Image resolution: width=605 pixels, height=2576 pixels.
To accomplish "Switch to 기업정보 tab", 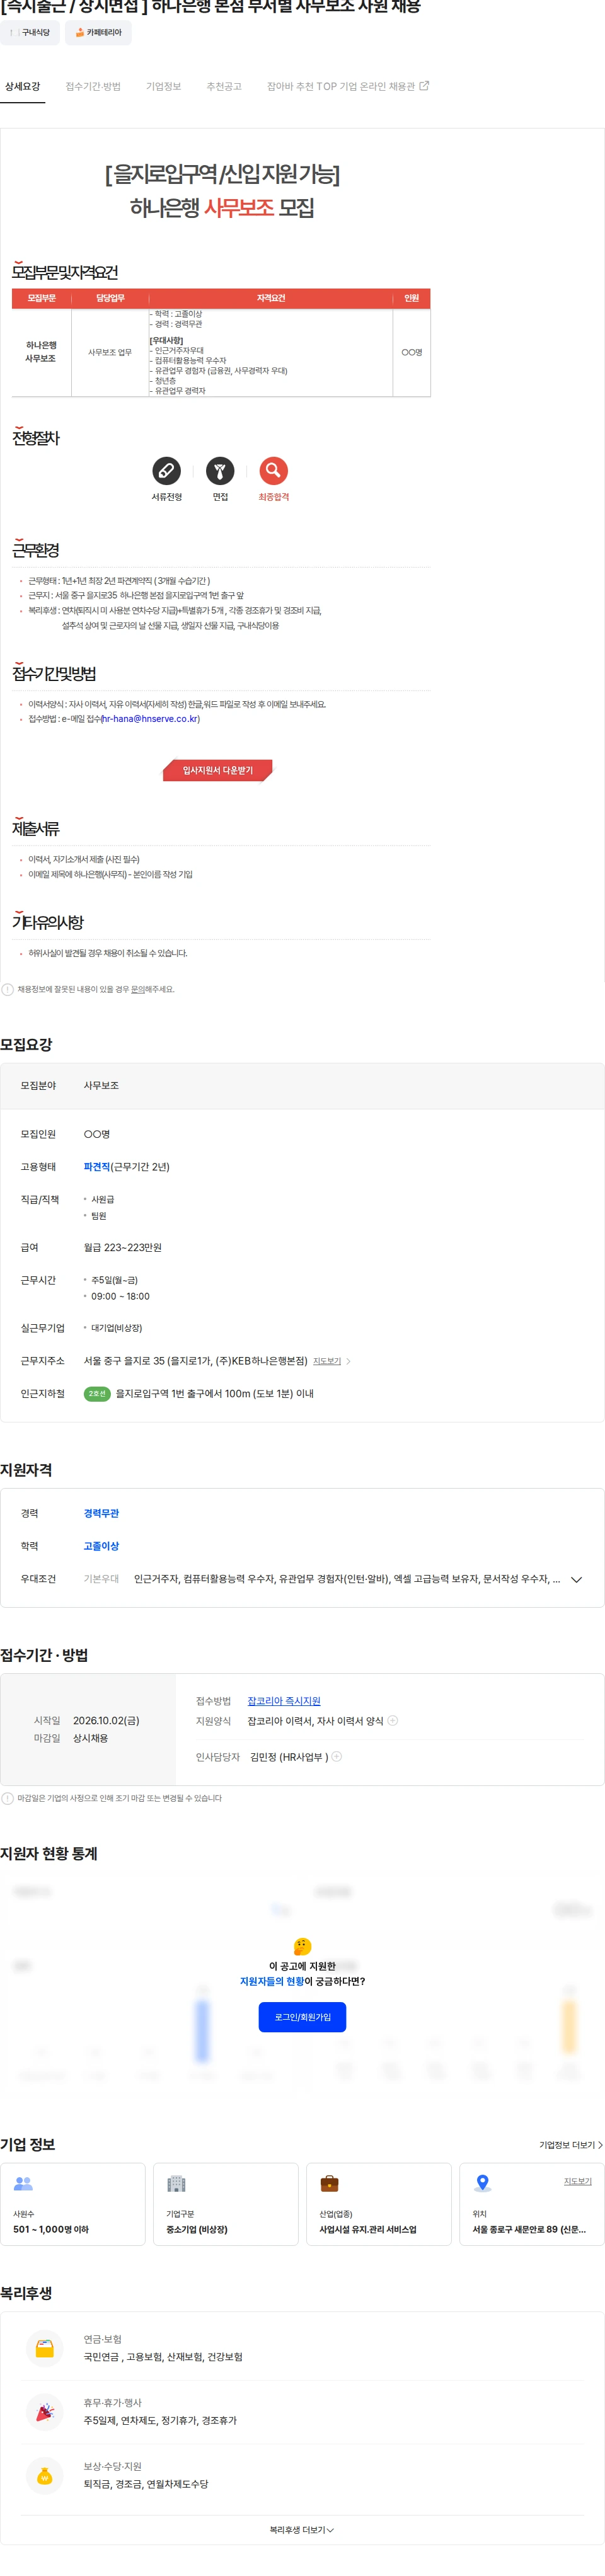I will [x=163, y=87].
